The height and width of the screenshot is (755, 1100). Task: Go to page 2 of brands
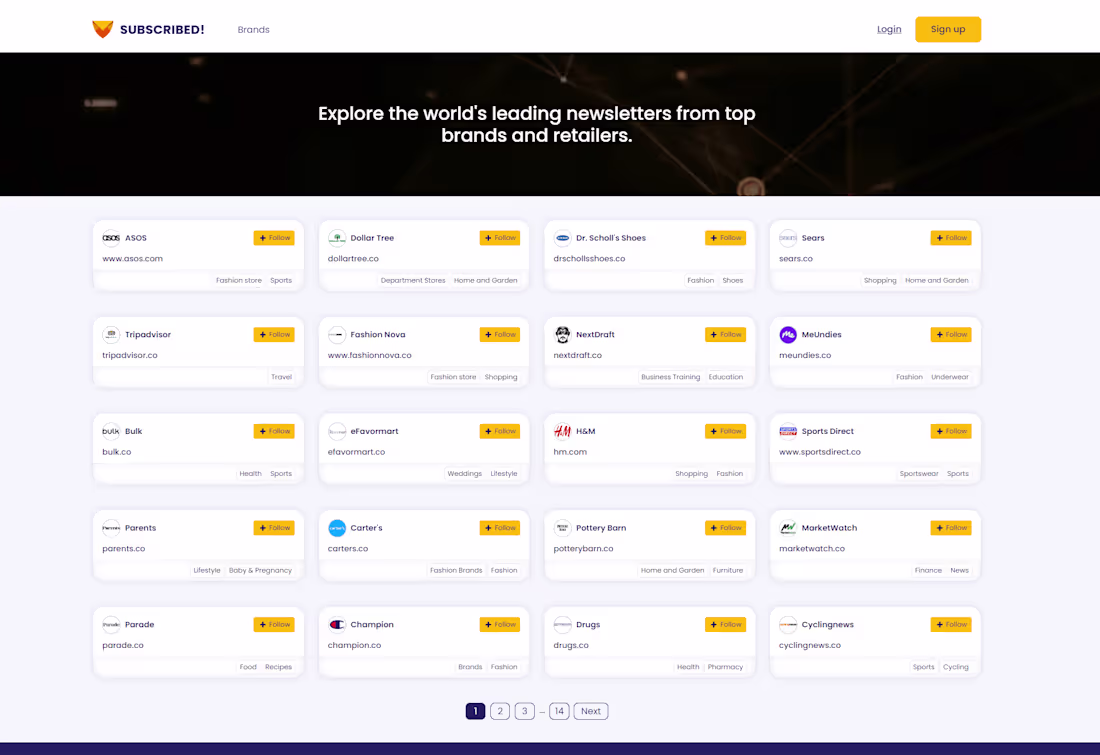[x=500, y=710]
